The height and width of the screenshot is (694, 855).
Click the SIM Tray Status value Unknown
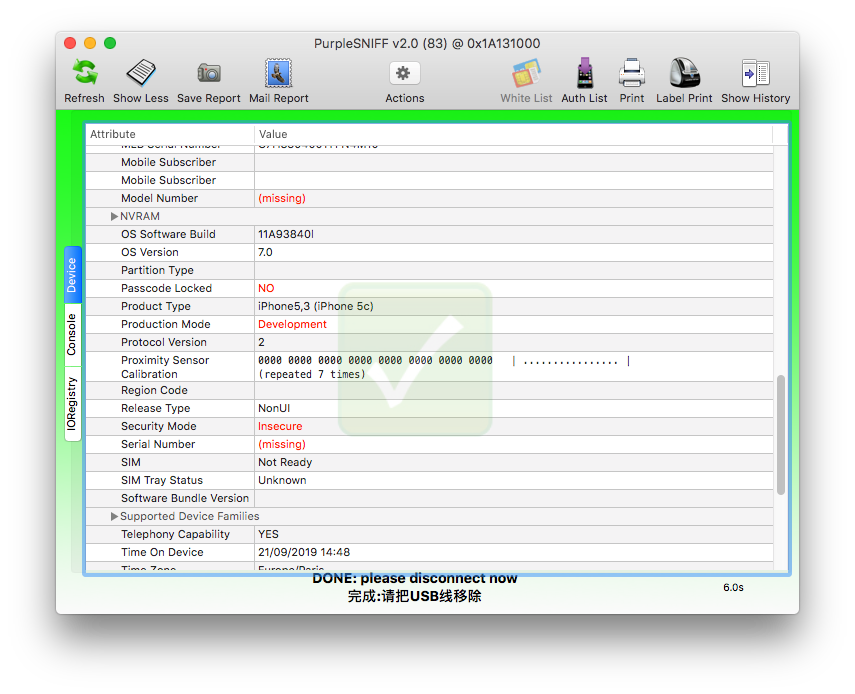click(x=282, y=480)
